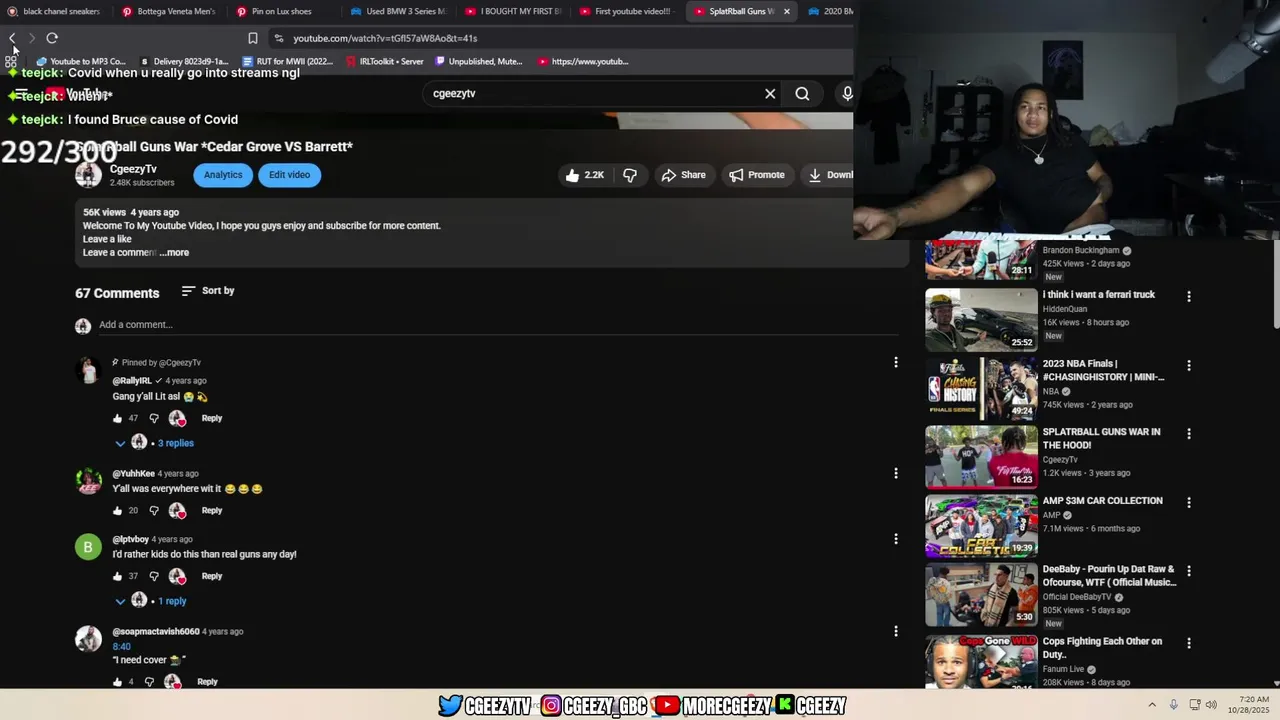Reply to the soapmactavish6060 comment
Image resolution: width=1280 pixels, height=720 pixels.
[207, 682]
